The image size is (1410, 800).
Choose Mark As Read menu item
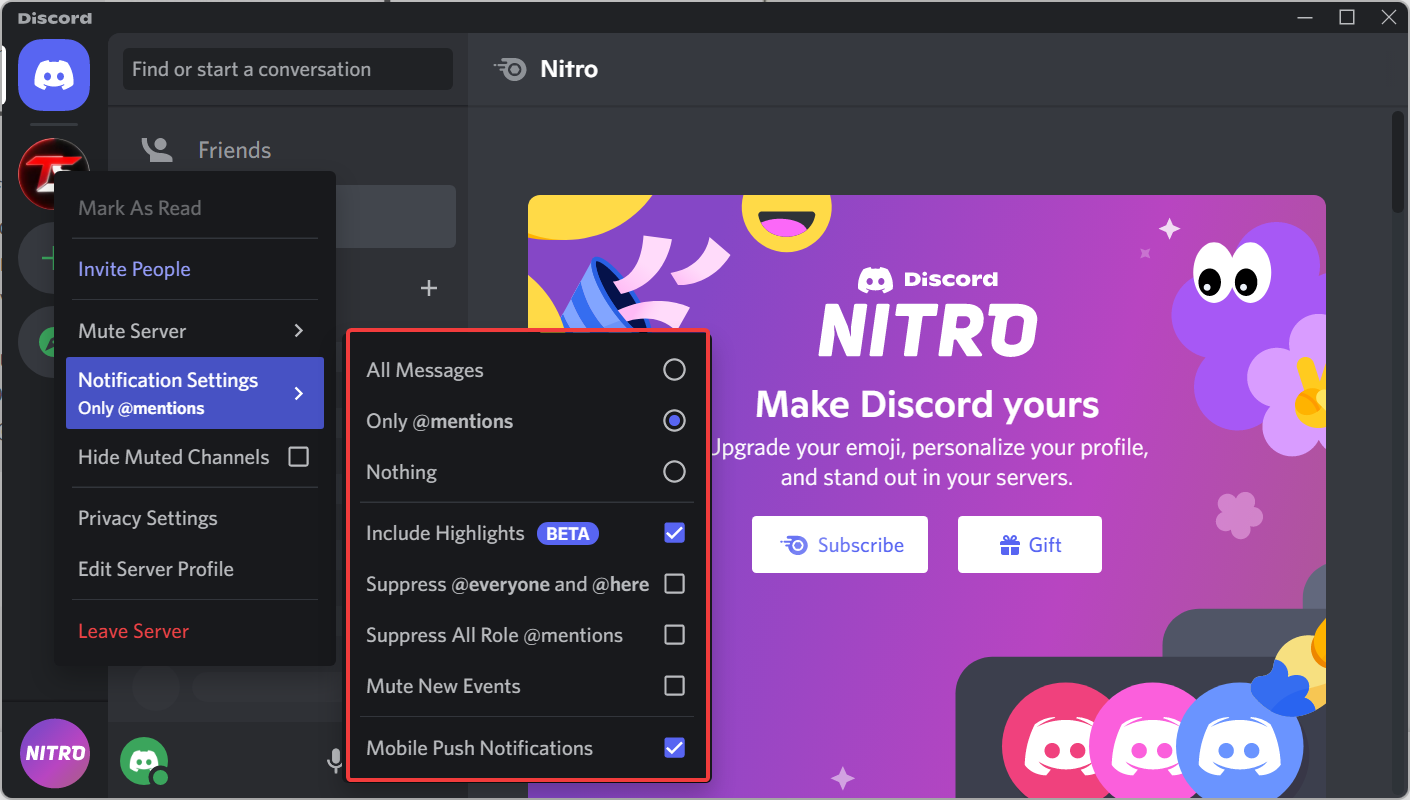pos(195,208)
